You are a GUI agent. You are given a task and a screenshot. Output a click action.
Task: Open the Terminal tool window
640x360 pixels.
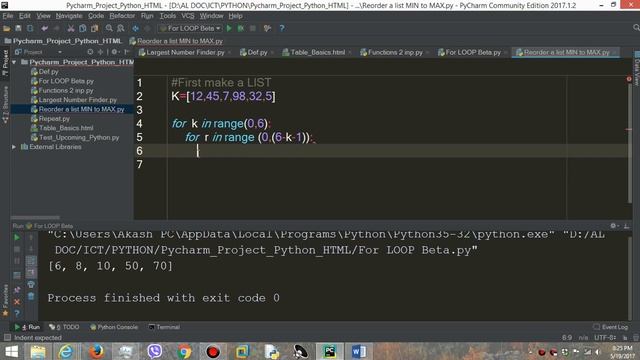[164, 327]
